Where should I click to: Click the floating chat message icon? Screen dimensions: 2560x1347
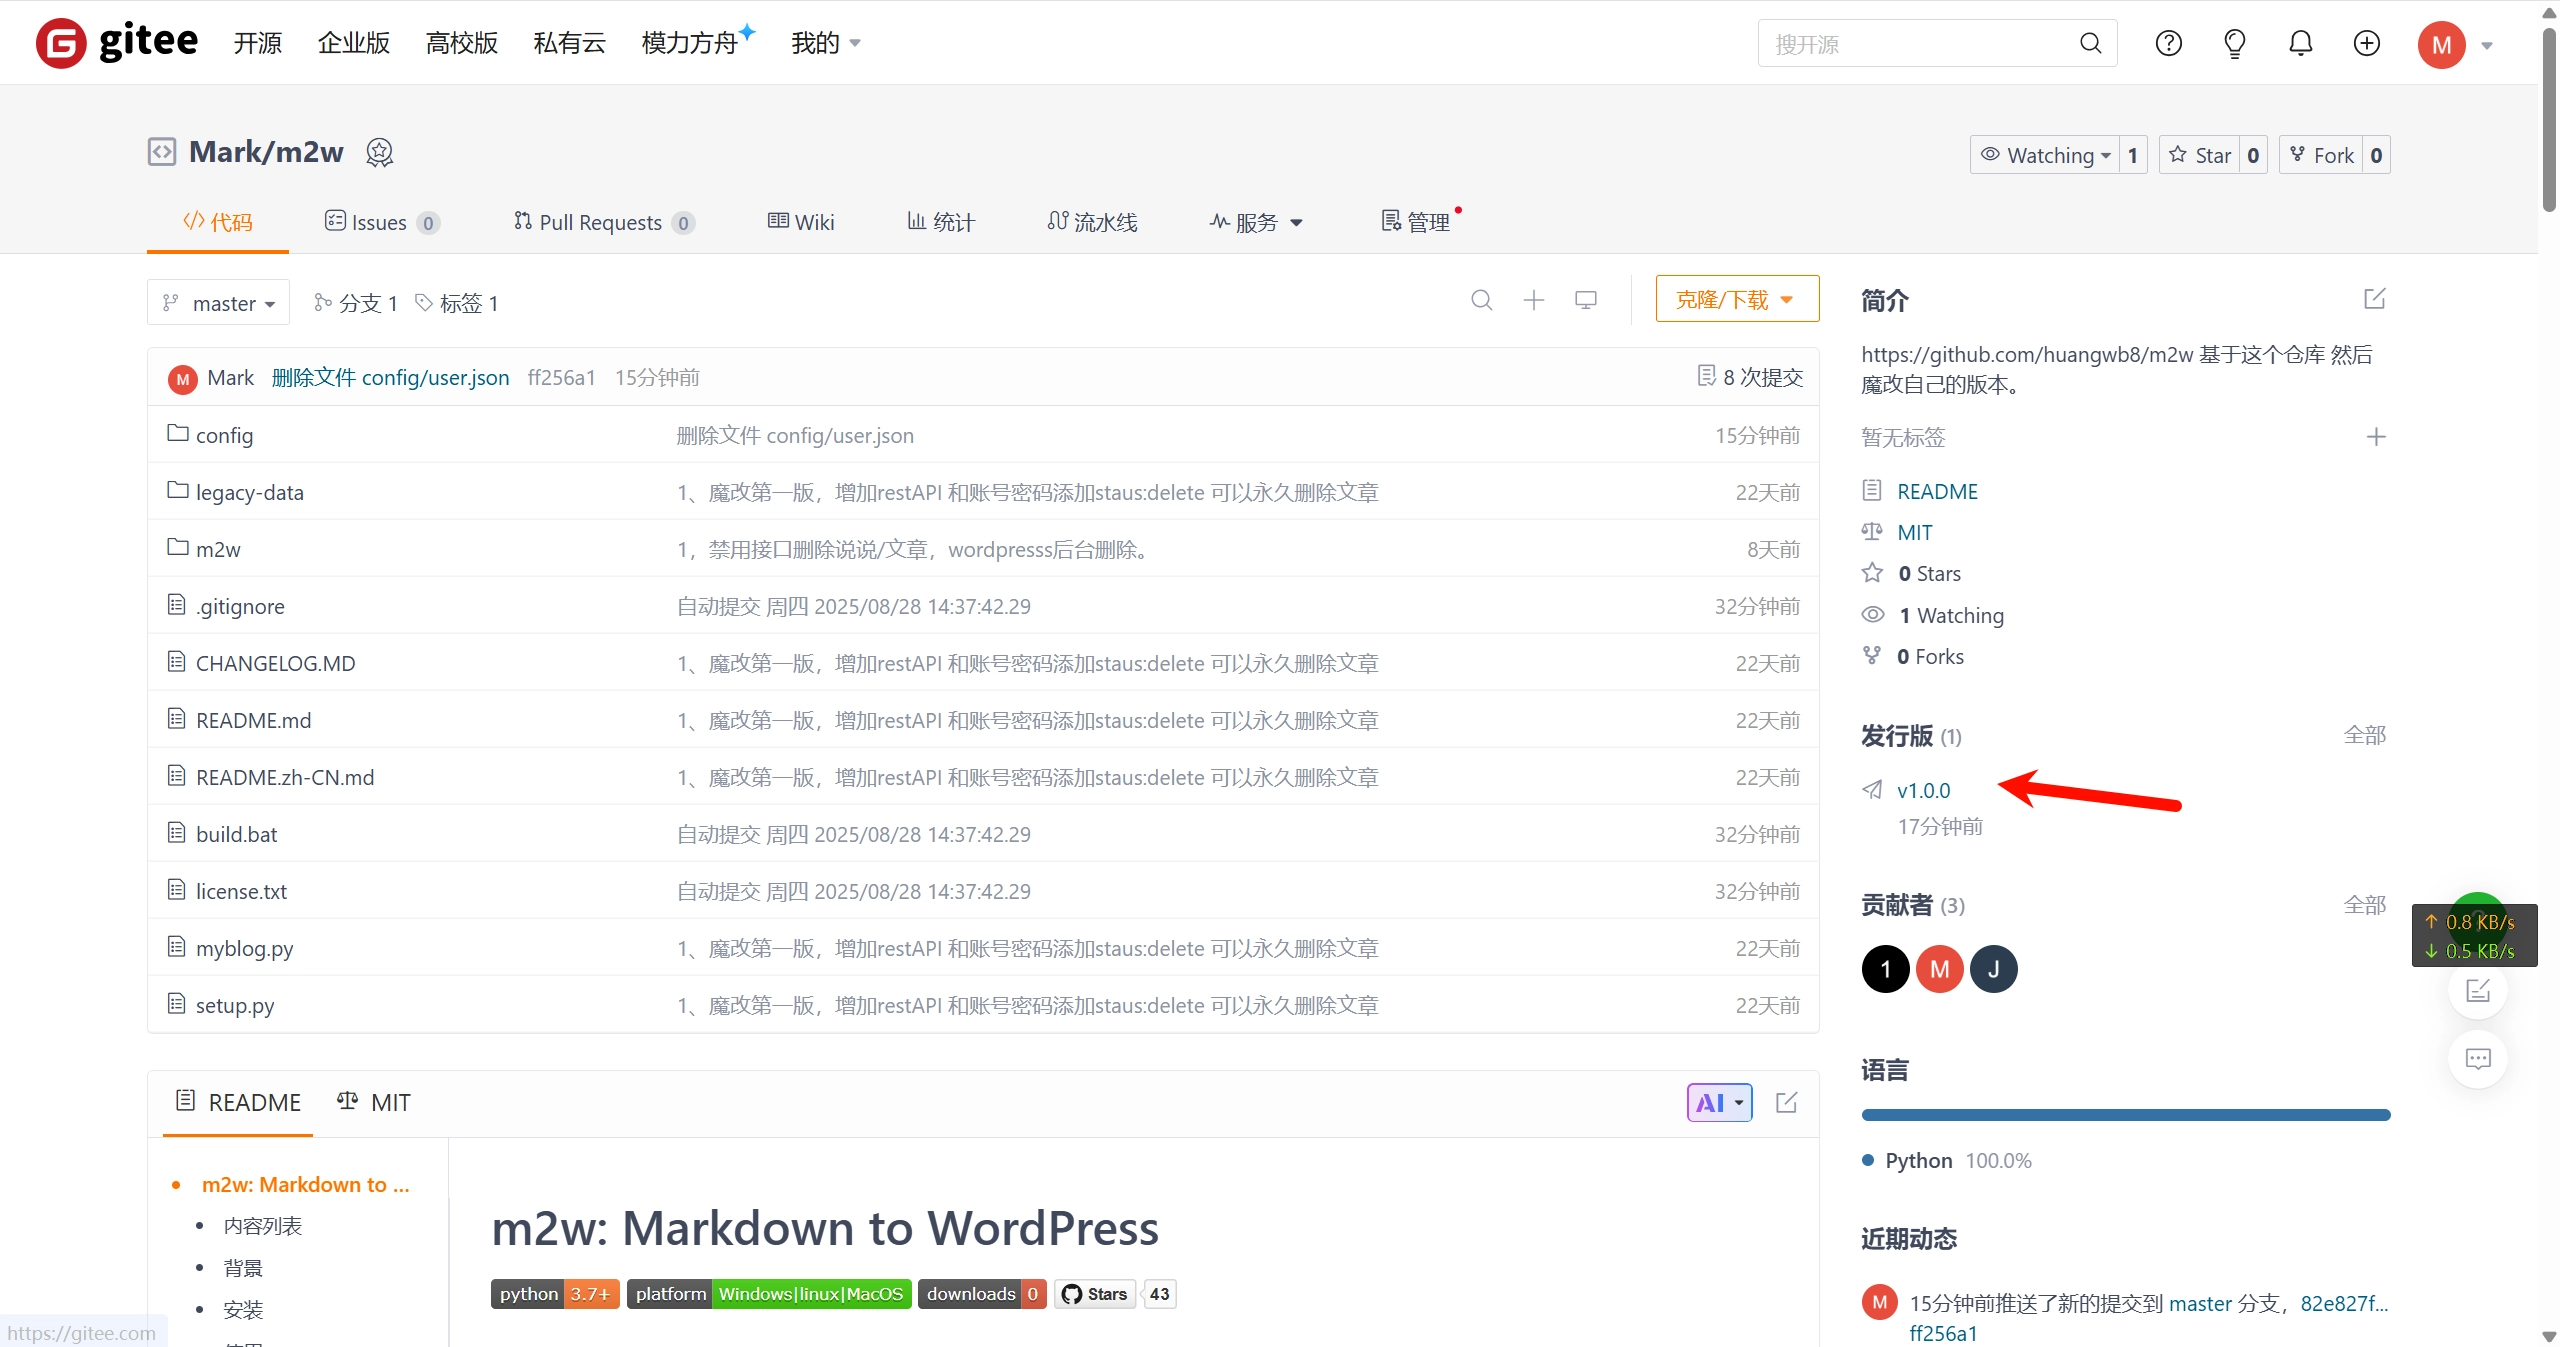click(x=2478, y=1059)
